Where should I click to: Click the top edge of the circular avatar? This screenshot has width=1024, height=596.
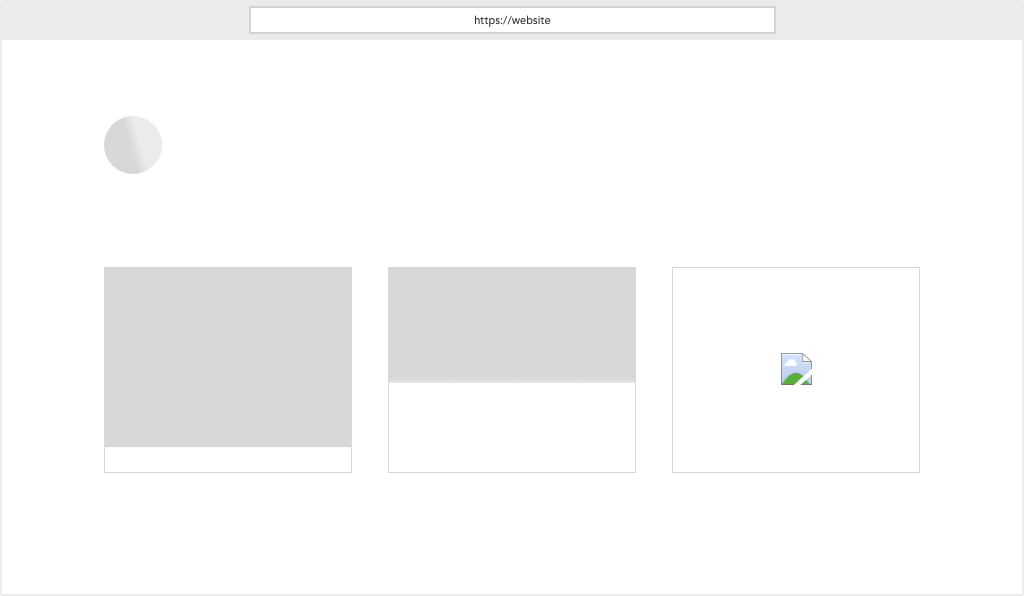(x=132, y=117)
